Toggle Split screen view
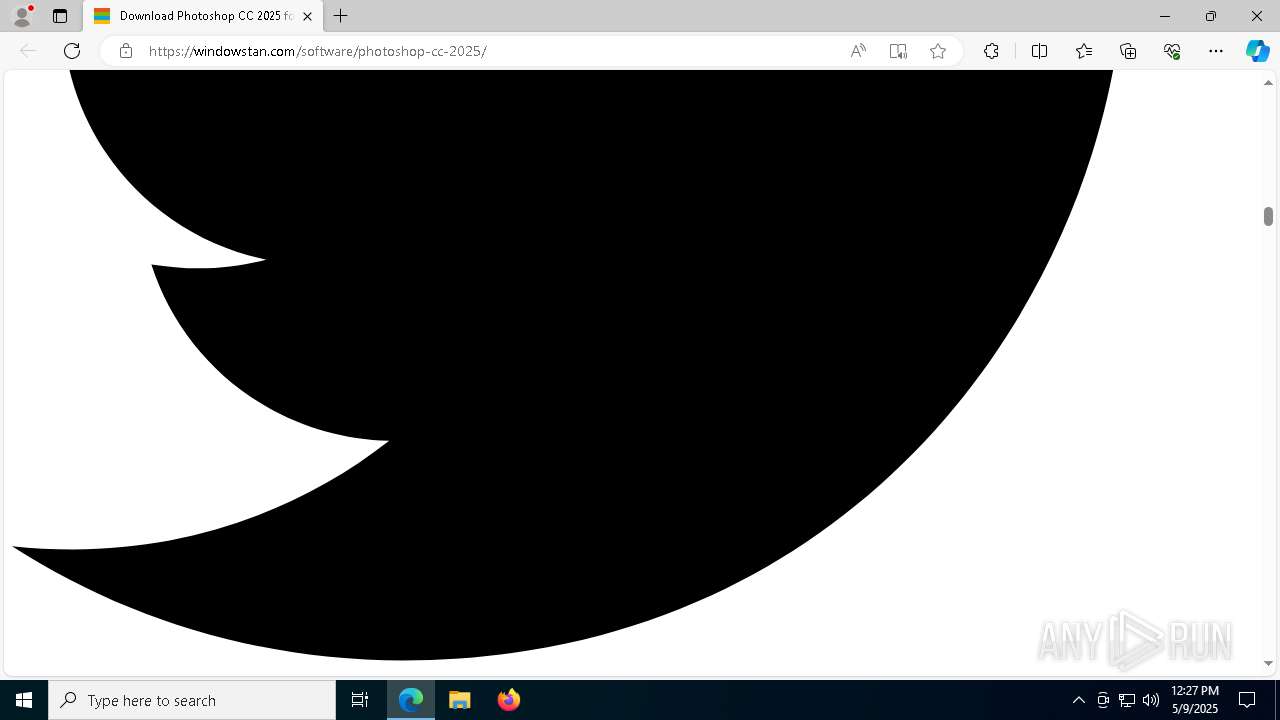The height and width of the screenshot is (720, 1280). tap(1039, 51)
